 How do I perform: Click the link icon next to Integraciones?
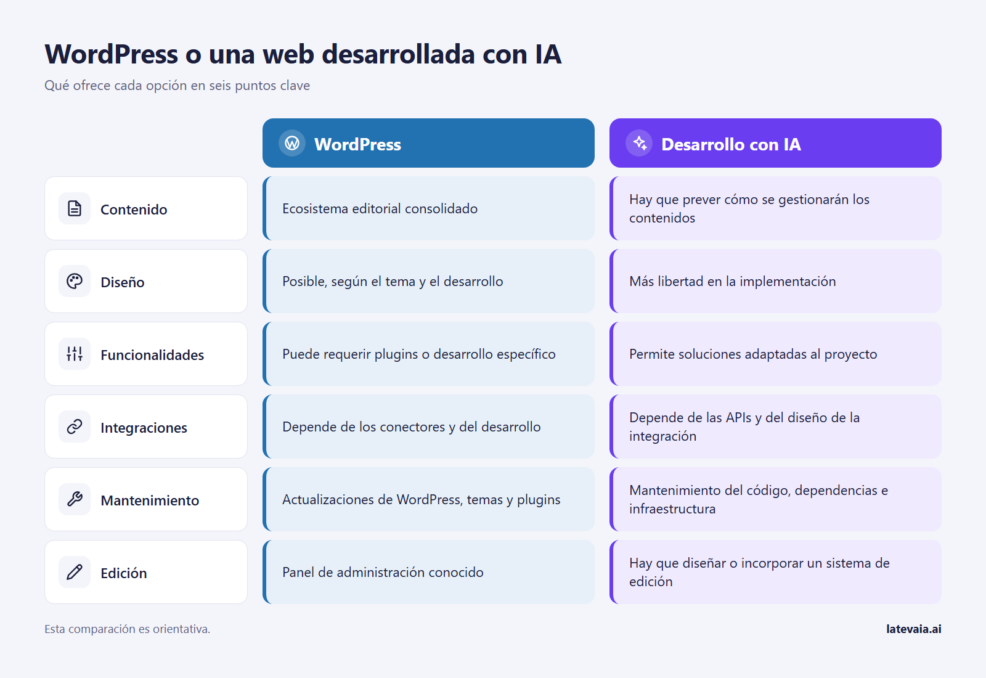coord(74,426)
